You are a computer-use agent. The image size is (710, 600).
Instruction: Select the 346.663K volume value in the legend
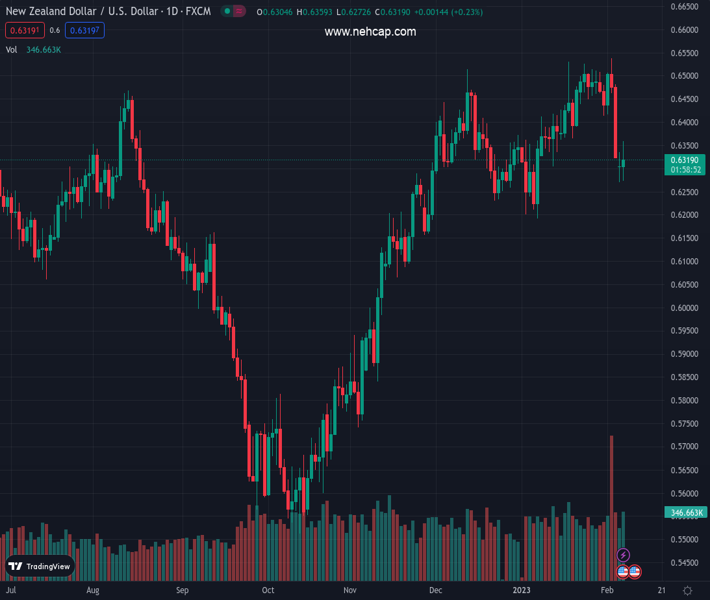pyautogui.click(x=43, y=49)
